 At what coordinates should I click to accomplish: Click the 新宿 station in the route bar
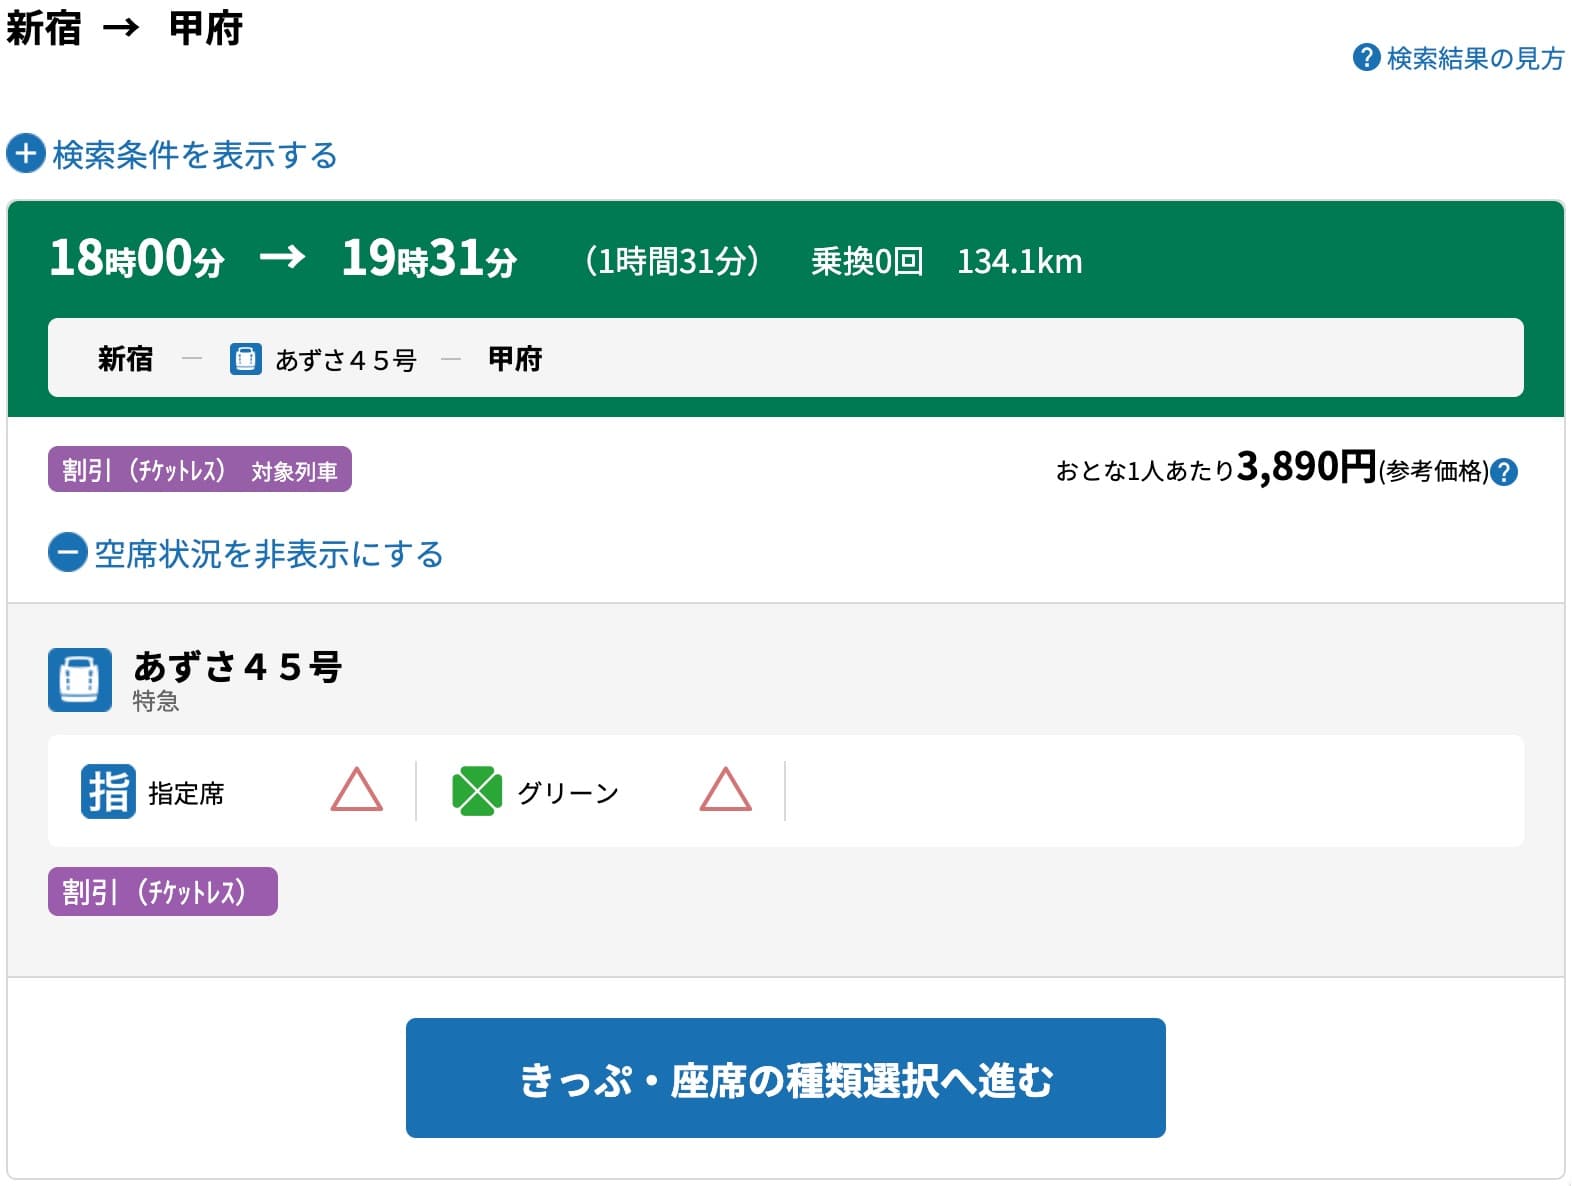pyautogui.click(x=125, y=359)
